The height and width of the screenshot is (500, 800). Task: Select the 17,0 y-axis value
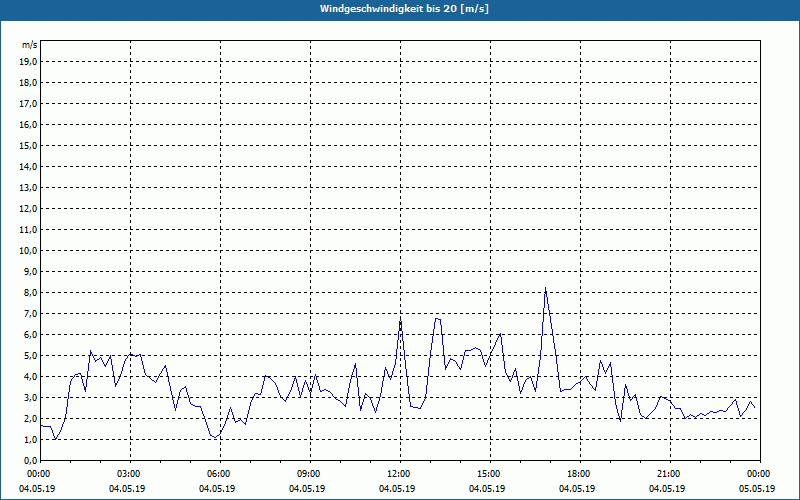(29, 104)
